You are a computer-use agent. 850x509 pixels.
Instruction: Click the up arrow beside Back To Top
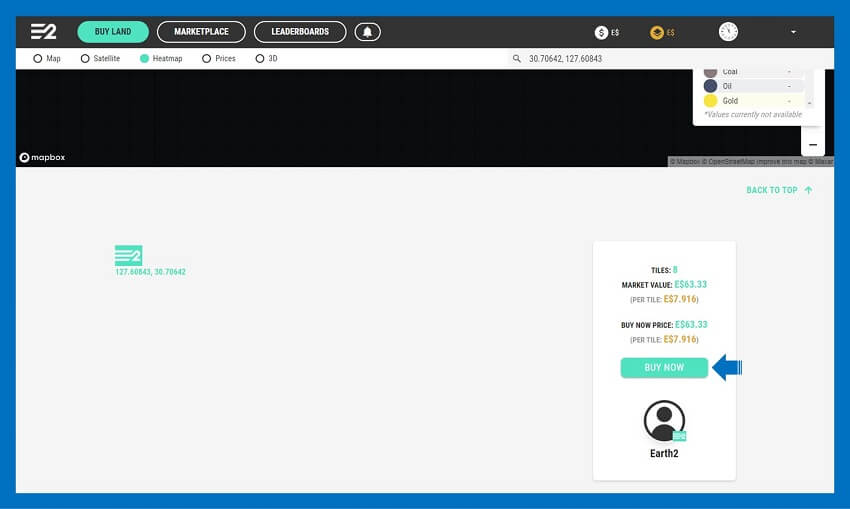coord(808,190)
